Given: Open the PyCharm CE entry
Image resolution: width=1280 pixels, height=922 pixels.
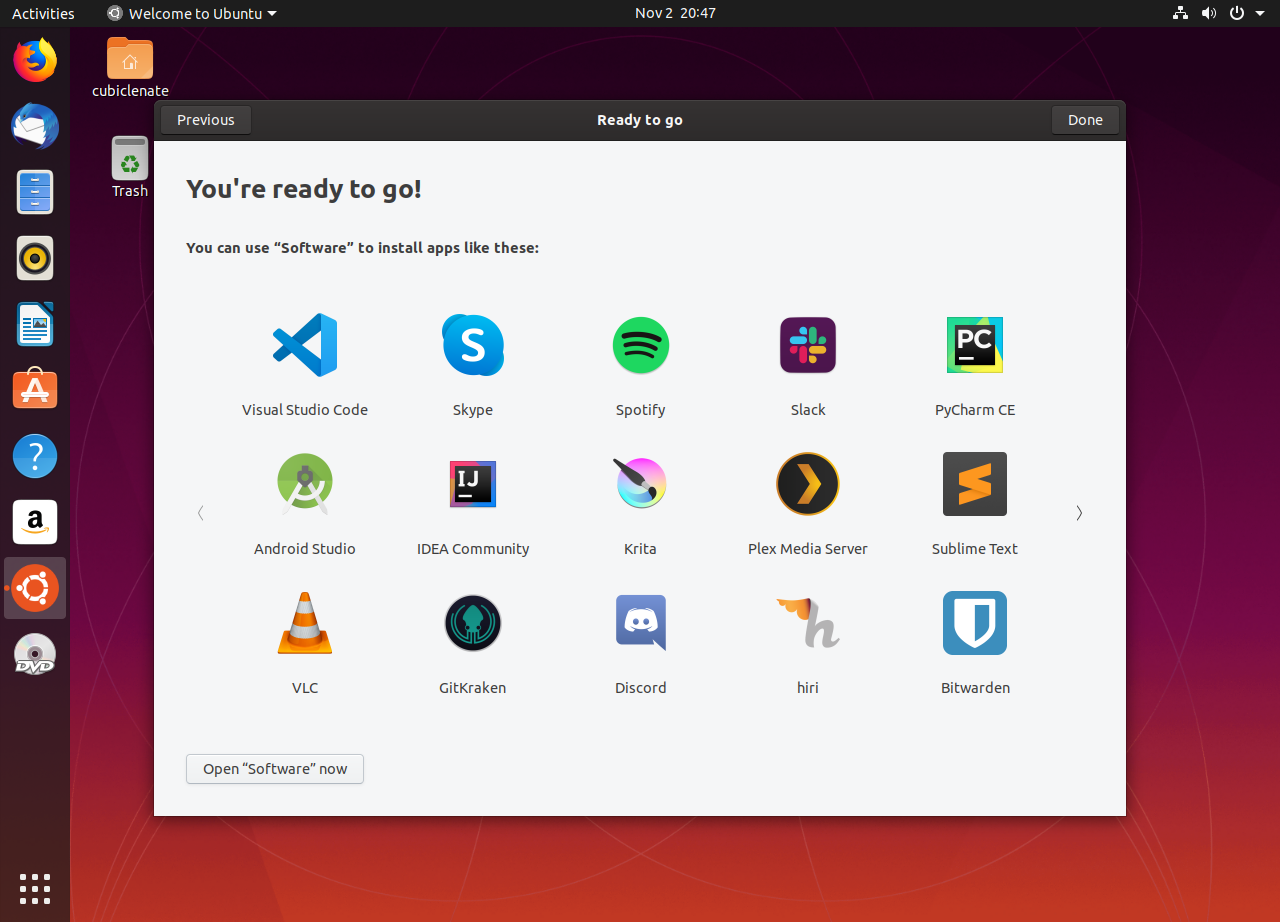Looking at the screenshot, I should click(974, 345).
